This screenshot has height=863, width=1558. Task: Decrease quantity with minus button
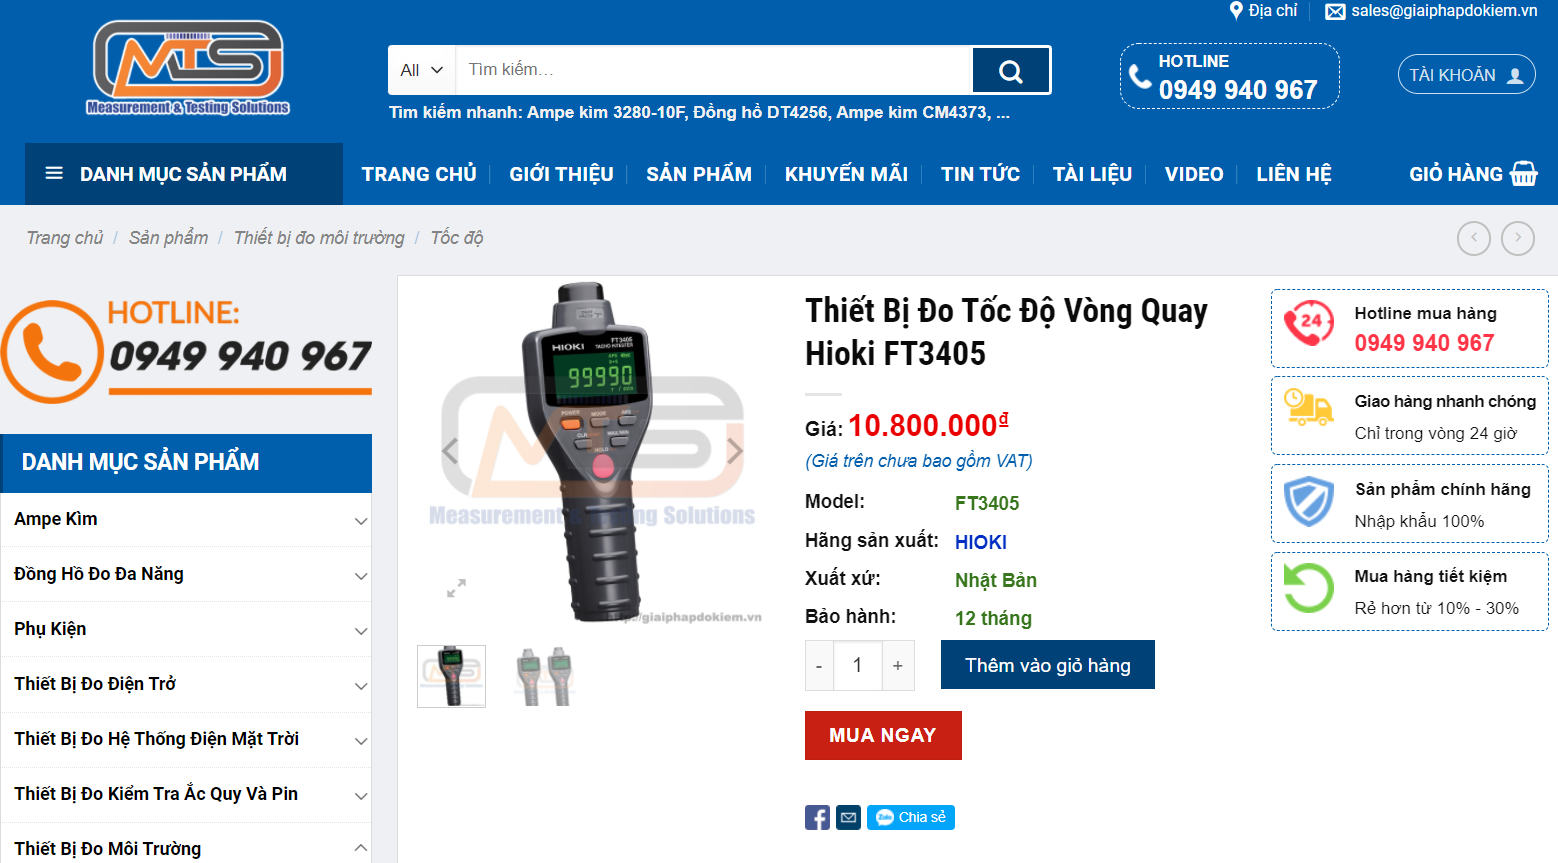pos(819,666)
